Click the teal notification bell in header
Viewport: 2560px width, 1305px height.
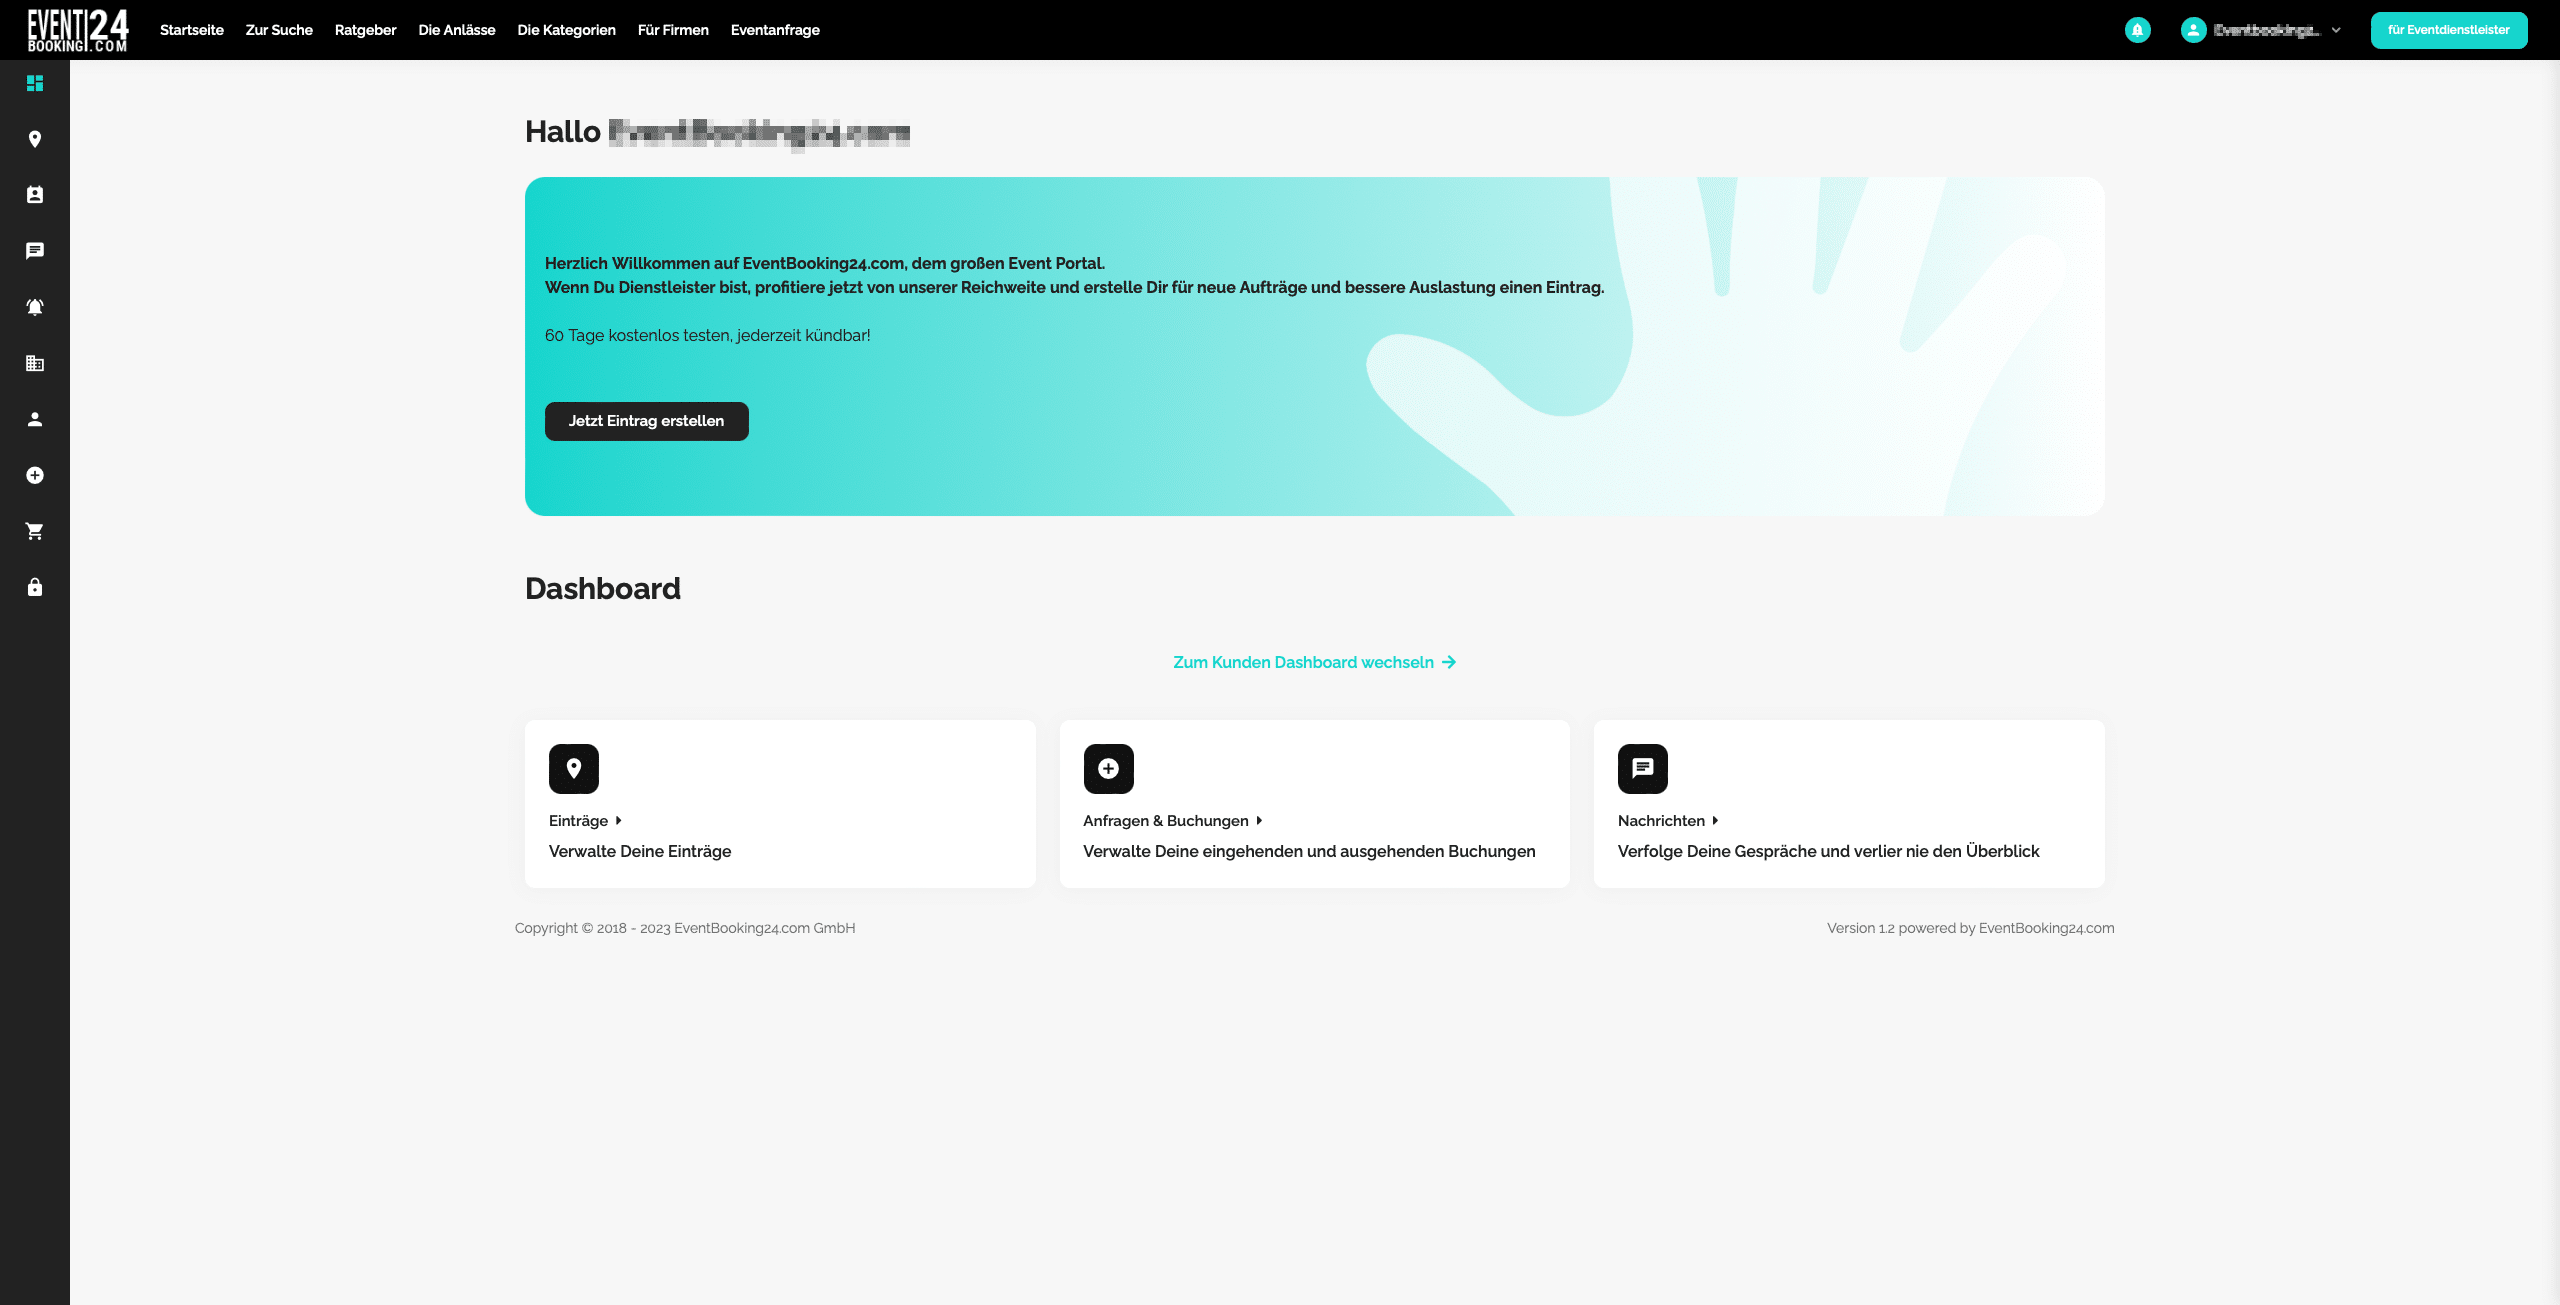click(x=2138, y=30)
